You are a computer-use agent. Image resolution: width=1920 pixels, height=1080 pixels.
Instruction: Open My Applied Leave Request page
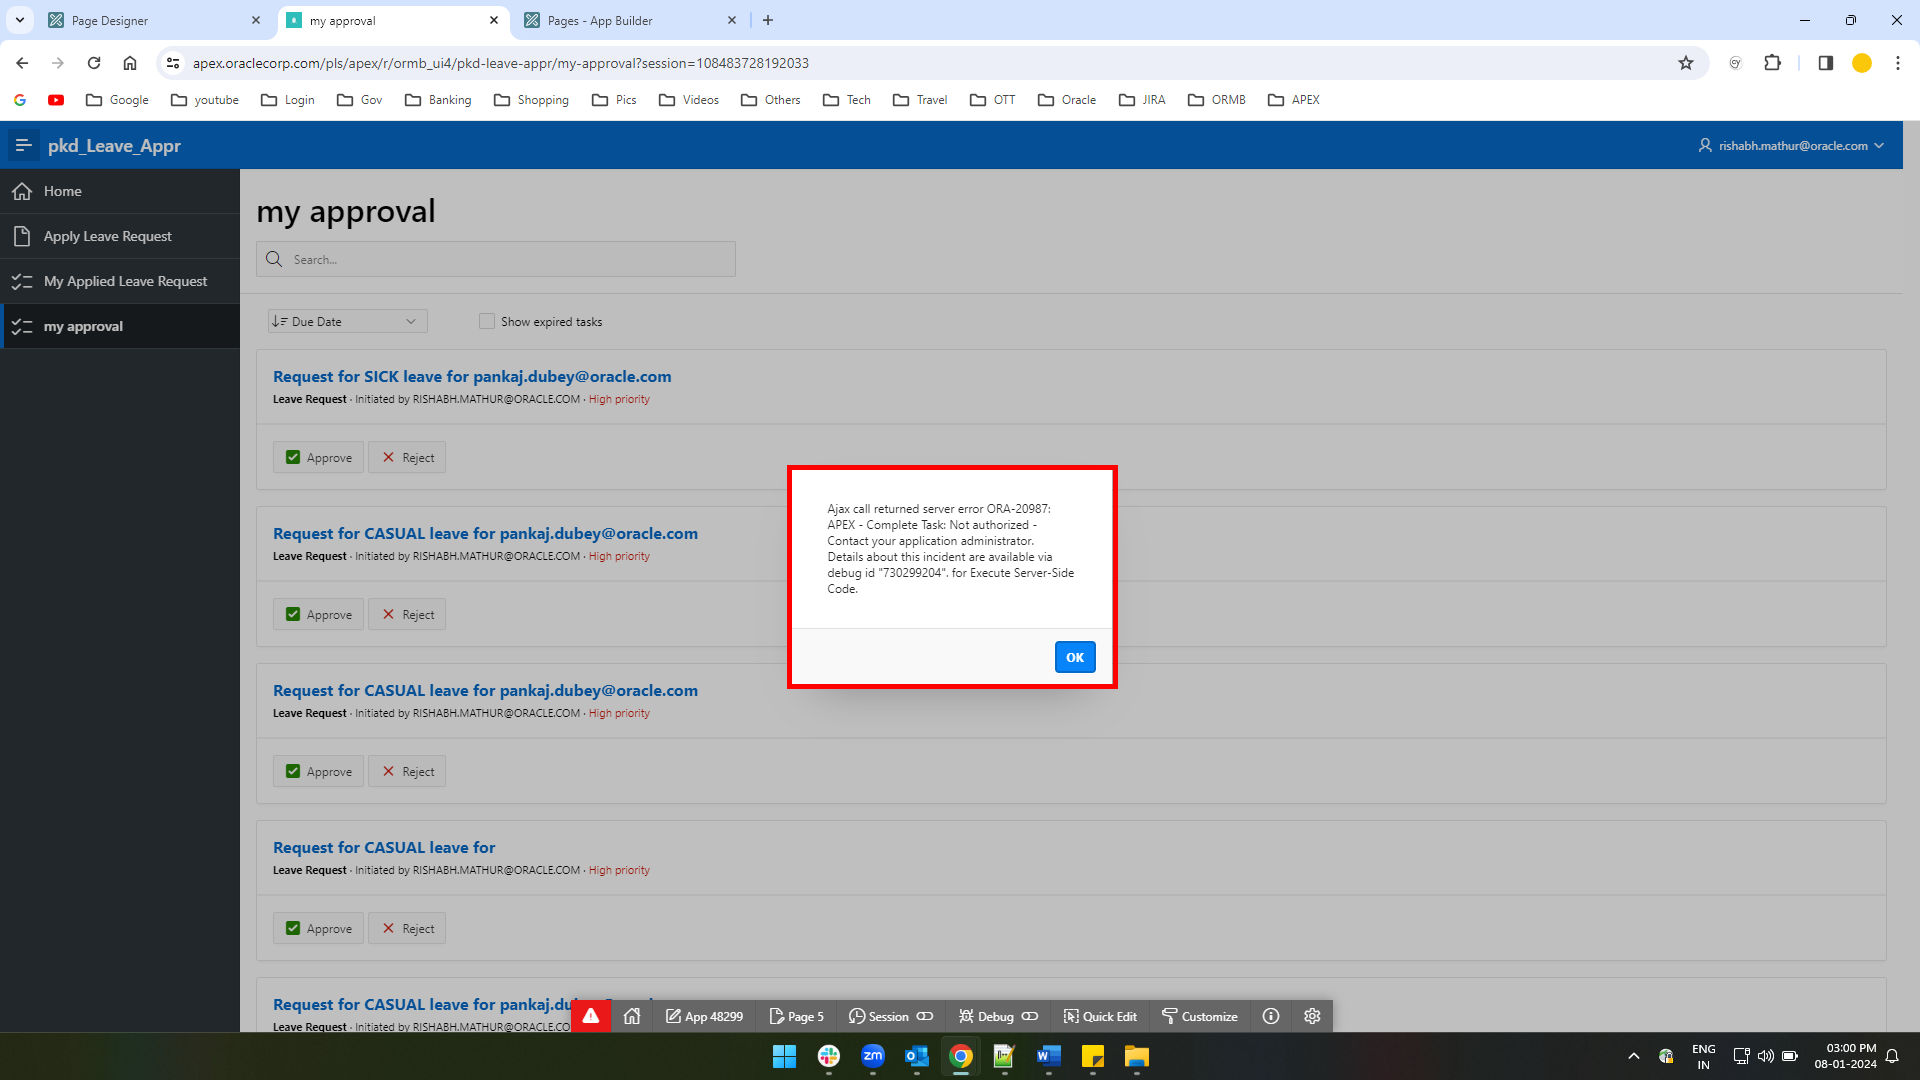coord(125,281)
